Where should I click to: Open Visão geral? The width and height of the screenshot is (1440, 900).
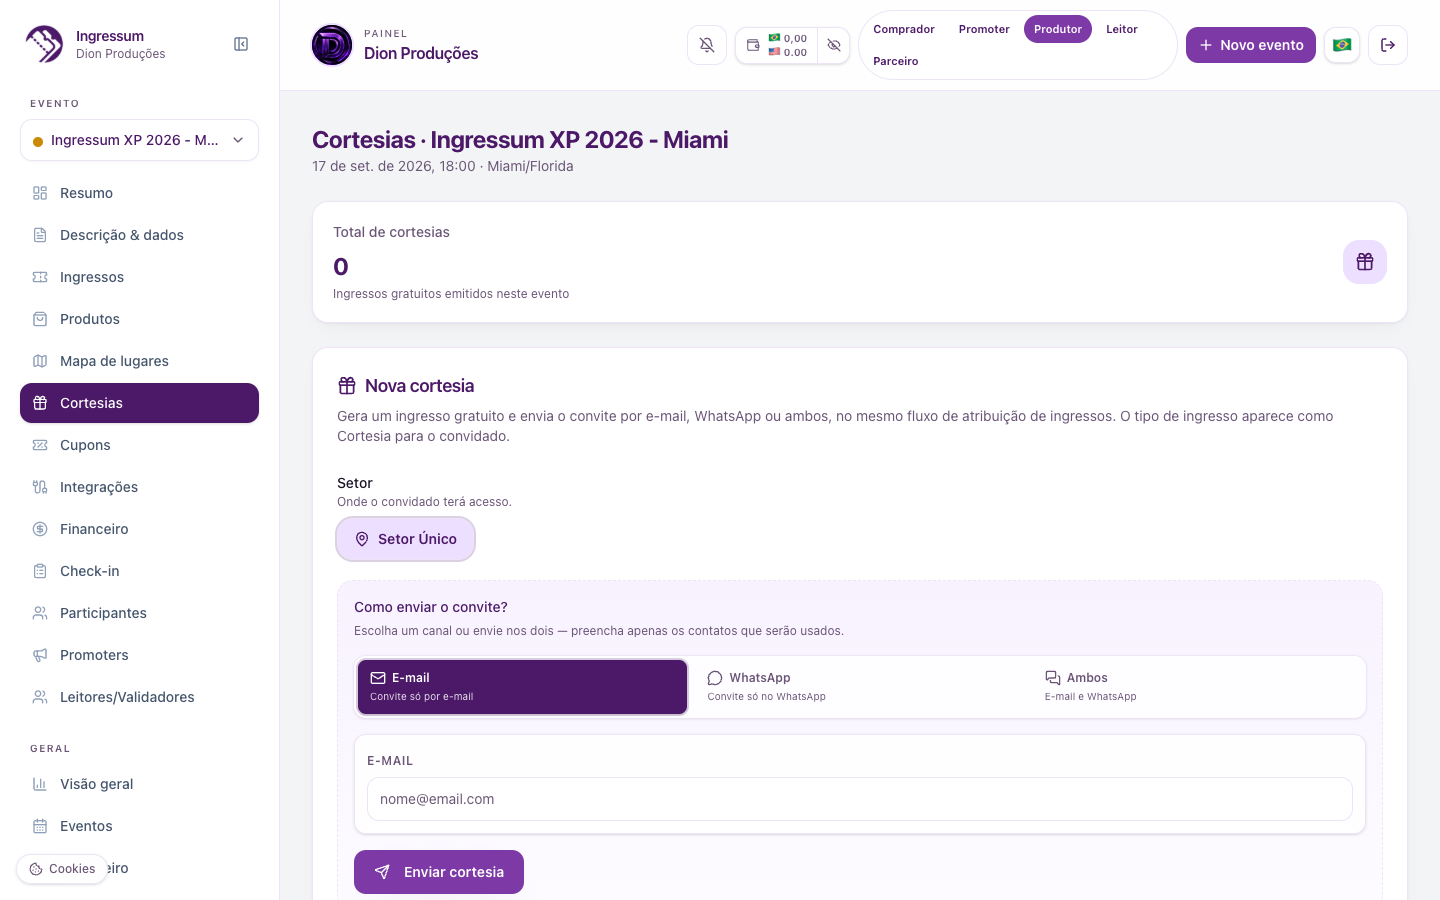tap(139, 784)
